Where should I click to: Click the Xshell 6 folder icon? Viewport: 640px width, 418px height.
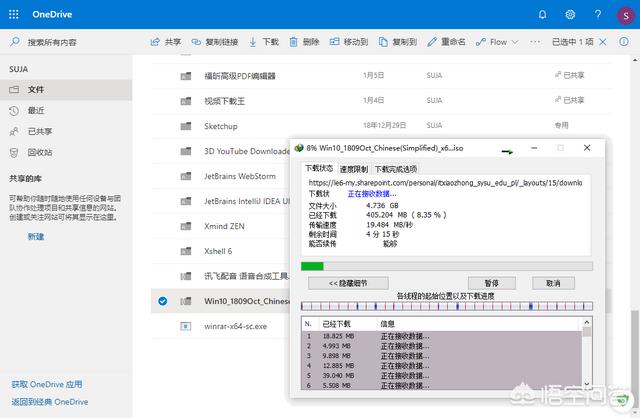tap(186, 251)
